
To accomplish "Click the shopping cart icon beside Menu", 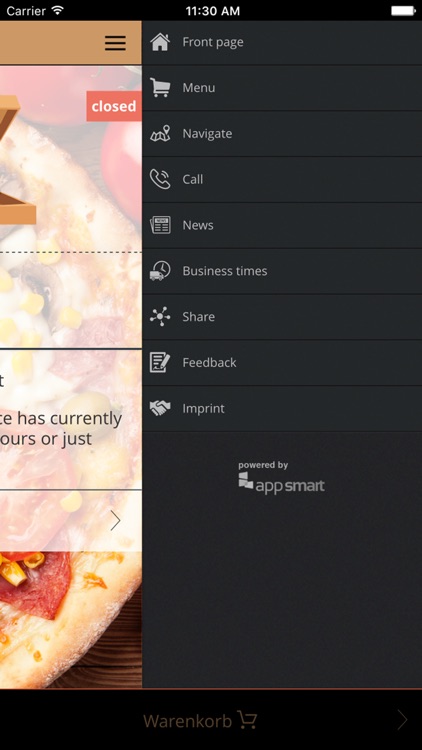I will point(160,88).
